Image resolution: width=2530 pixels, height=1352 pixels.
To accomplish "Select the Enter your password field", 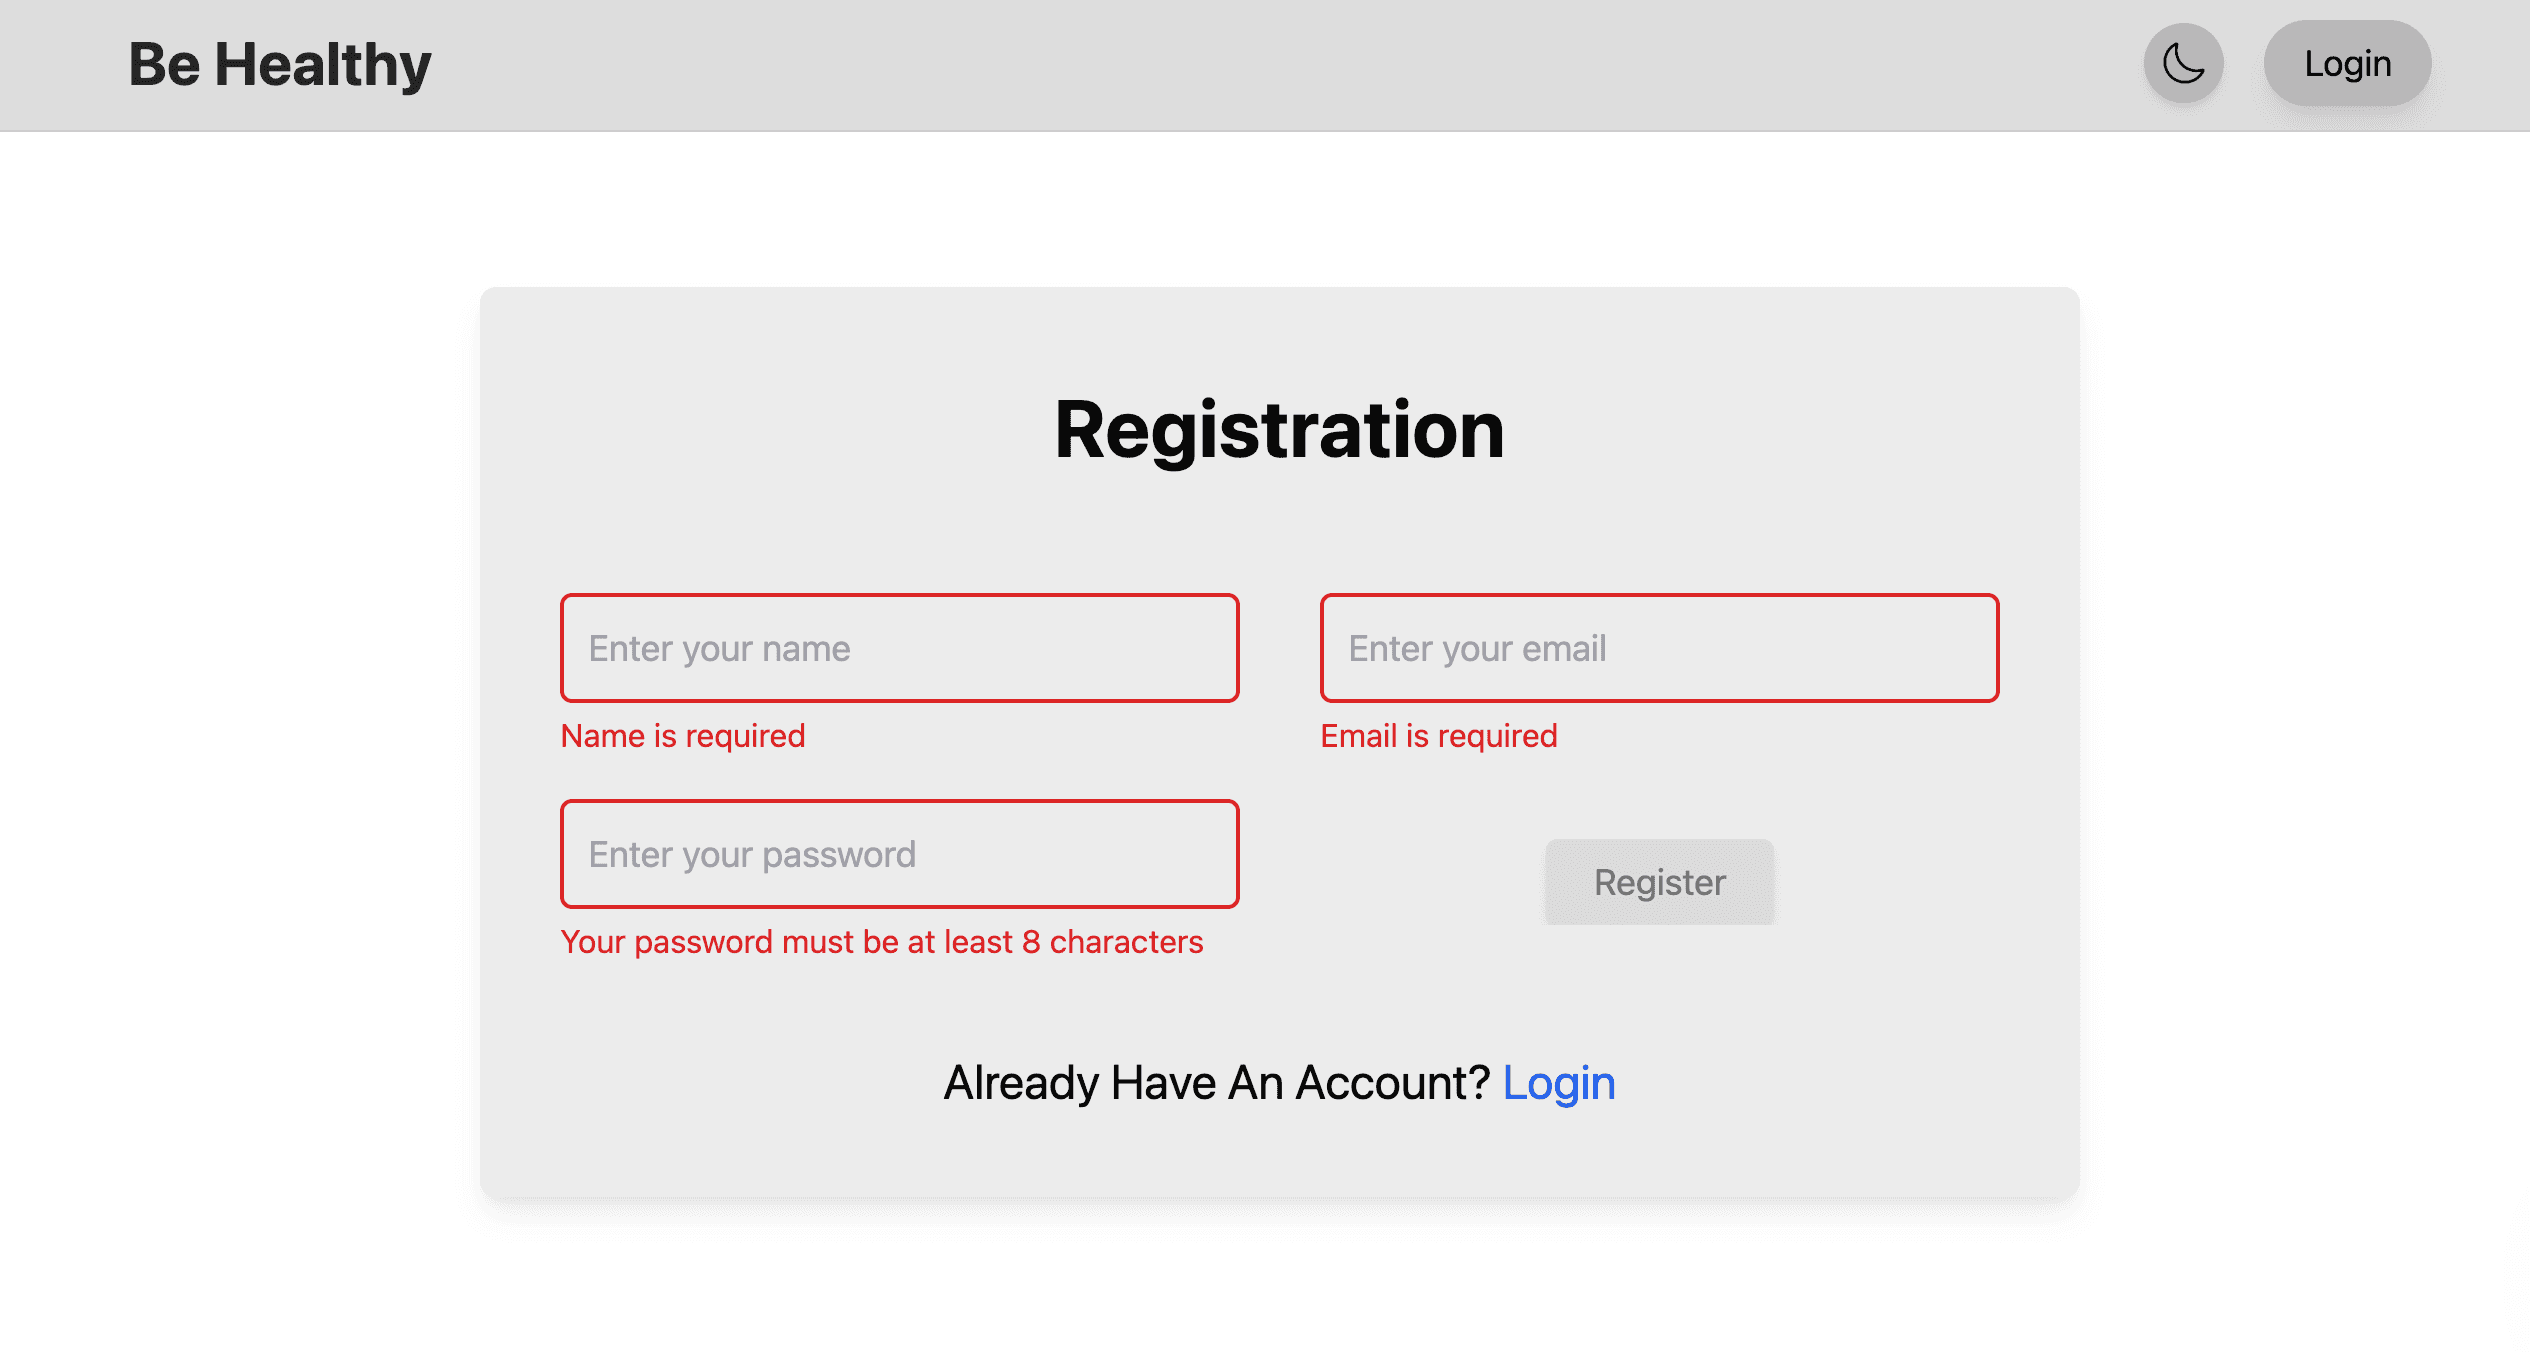I will (899, 854).
